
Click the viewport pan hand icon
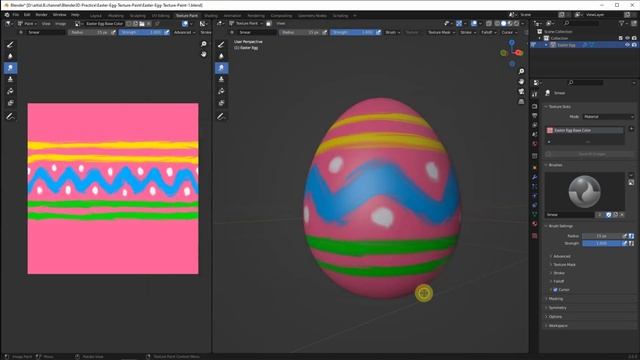pos(521,82)
